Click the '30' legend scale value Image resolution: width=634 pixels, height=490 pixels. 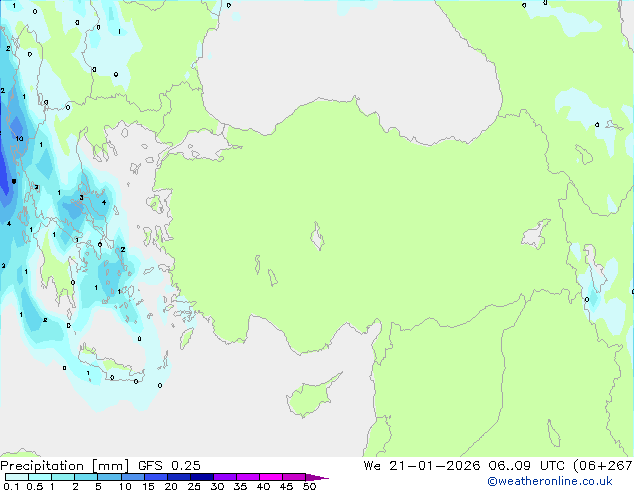217,486
